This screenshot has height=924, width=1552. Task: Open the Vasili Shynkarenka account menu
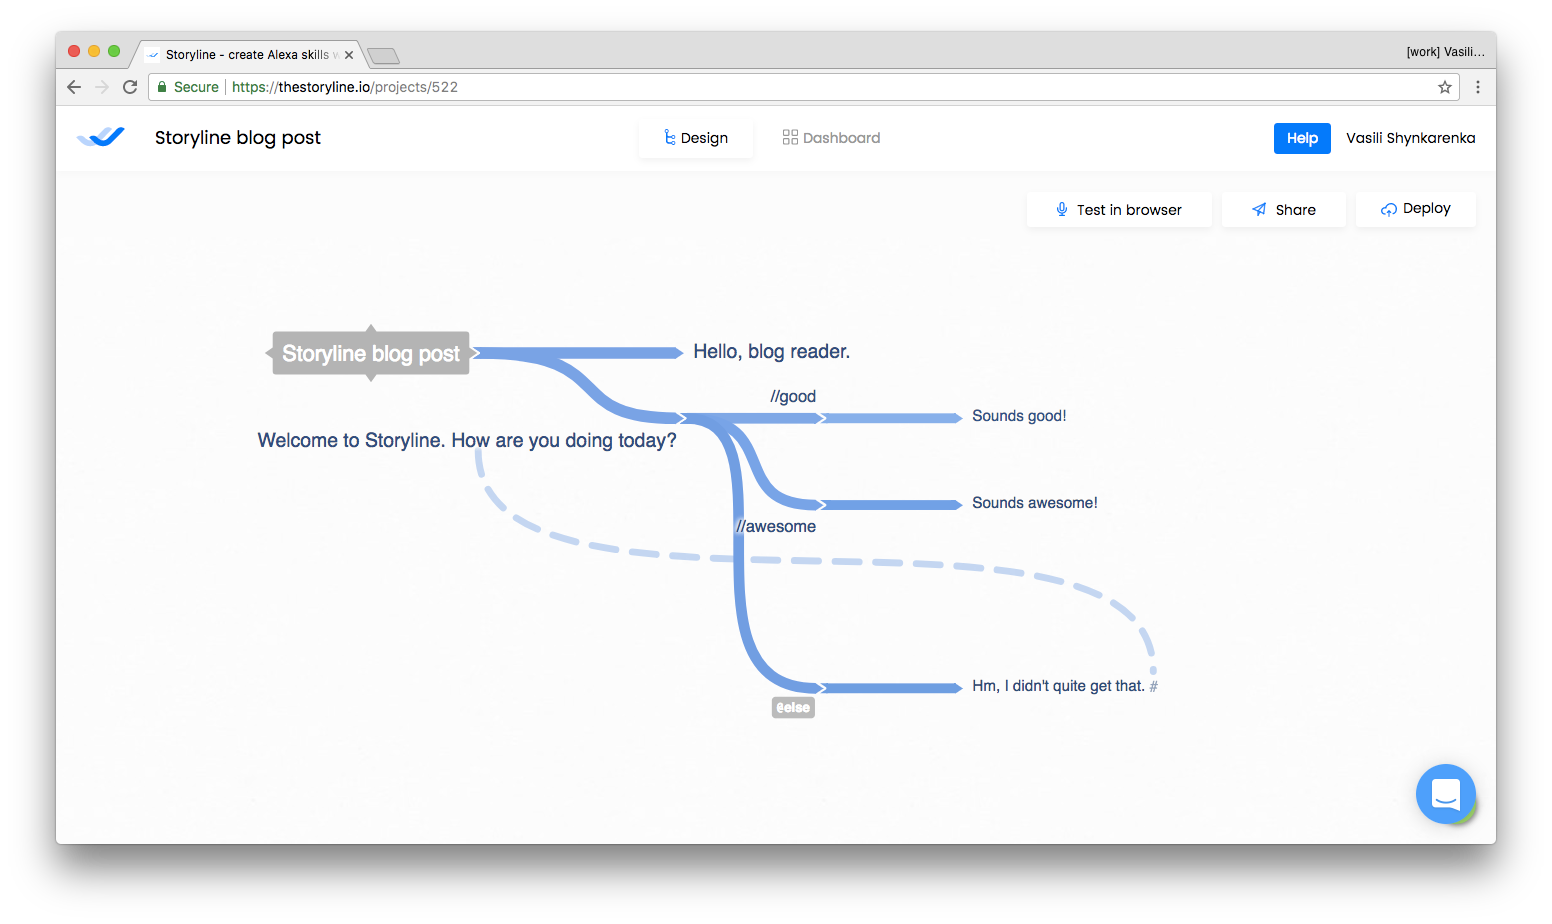click(1410, 138)
